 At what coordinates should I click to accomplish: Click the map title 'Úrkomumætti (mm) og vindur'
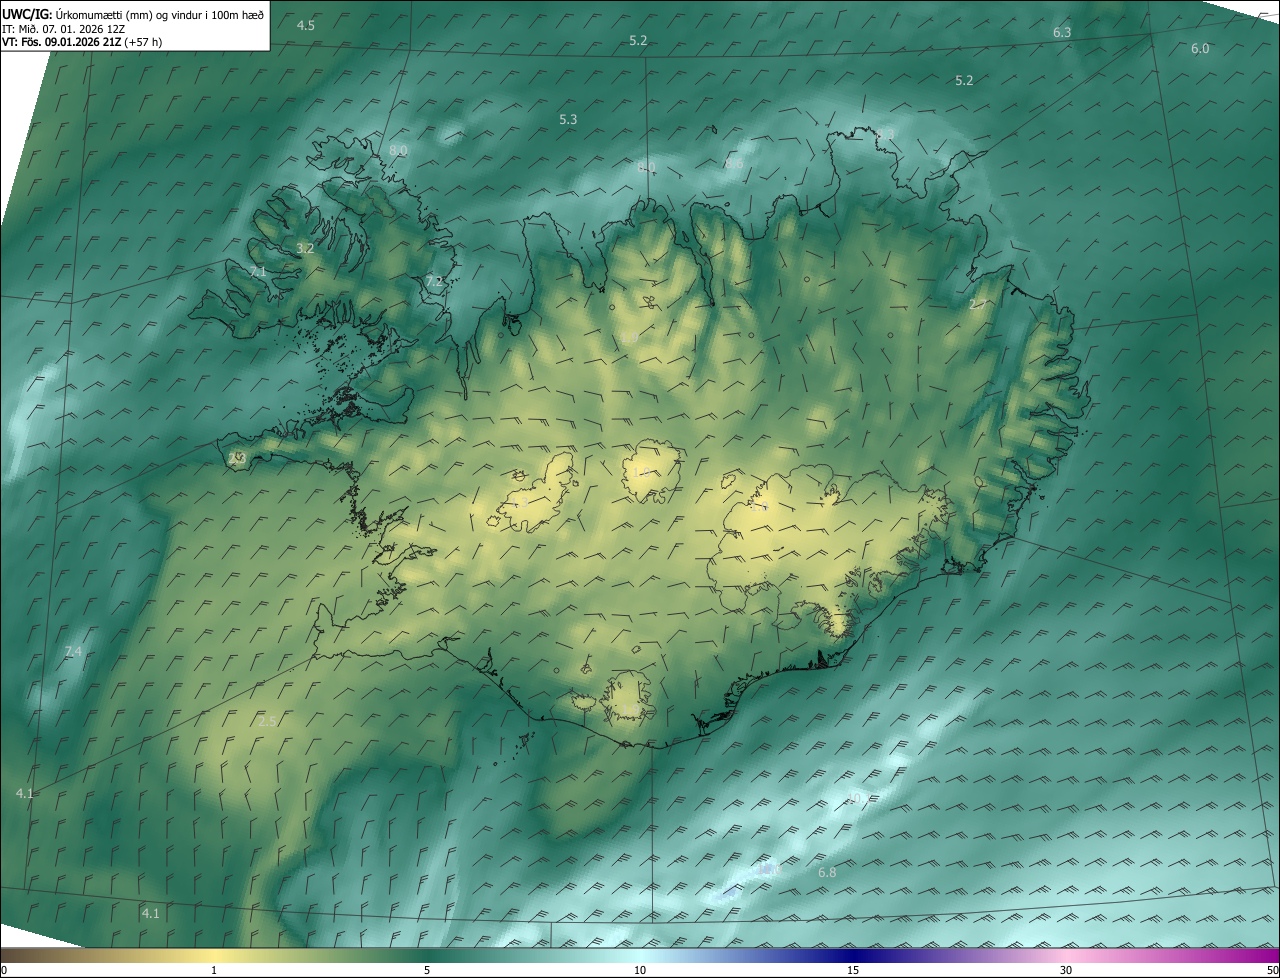(160, 14)
